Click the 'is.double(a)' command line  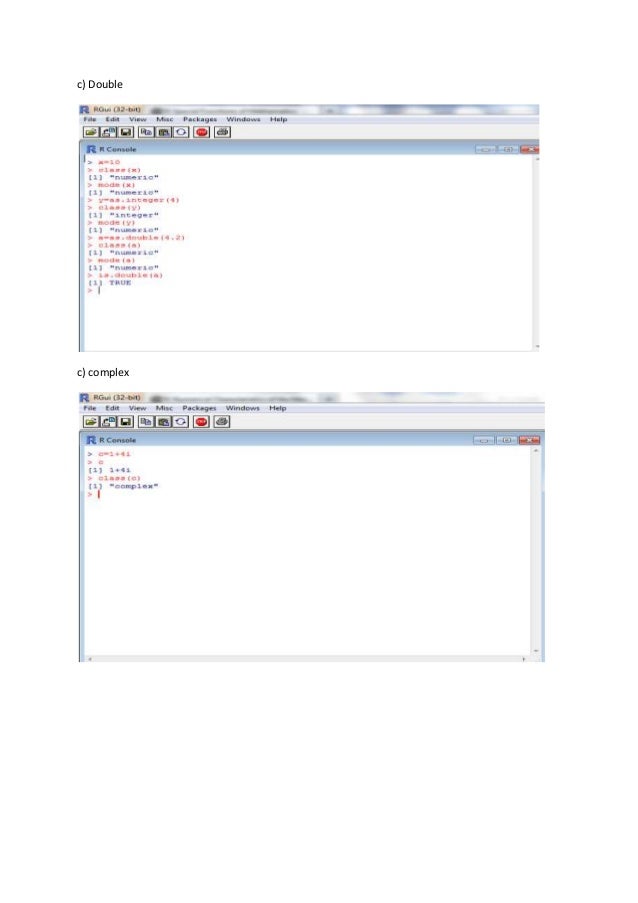[x=125, y=275]
